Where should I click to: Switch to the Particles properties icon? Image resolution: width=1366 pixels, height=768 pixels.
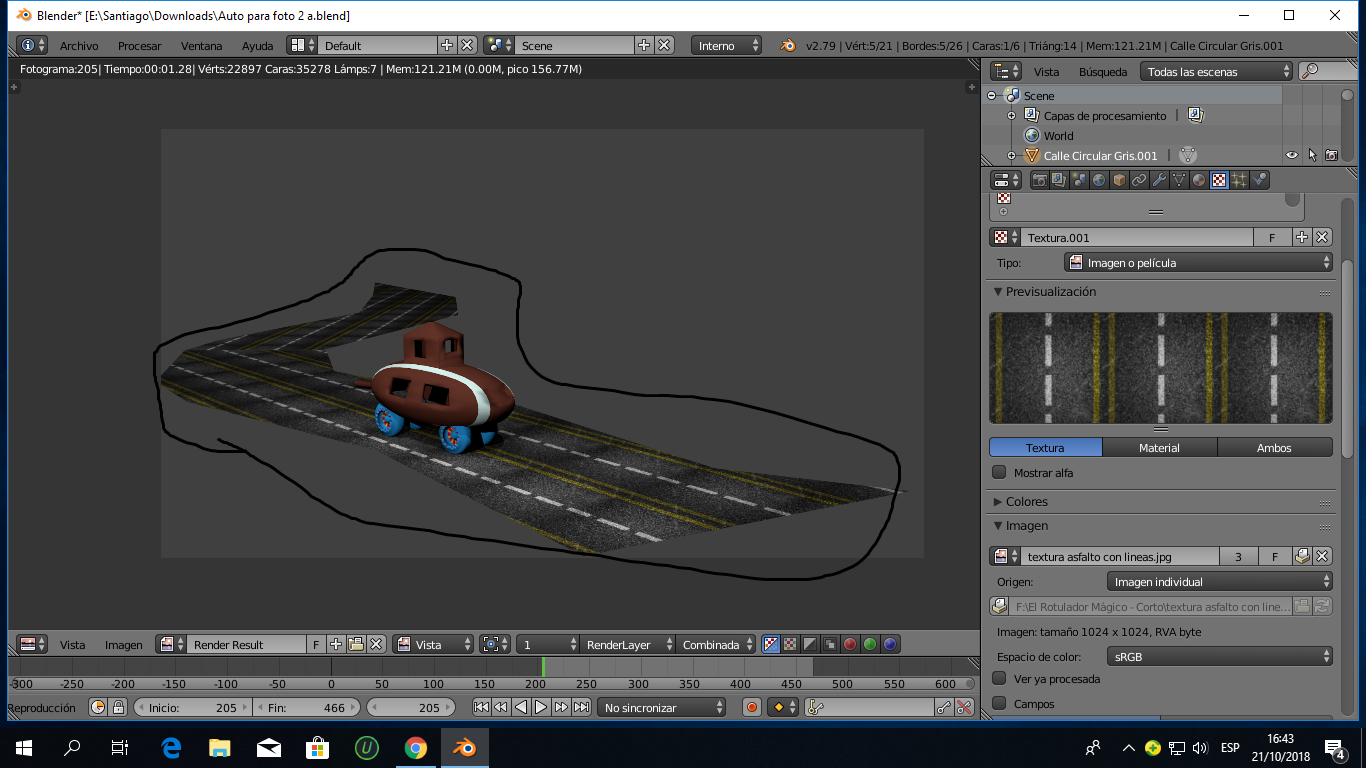tap(1239, 180)
